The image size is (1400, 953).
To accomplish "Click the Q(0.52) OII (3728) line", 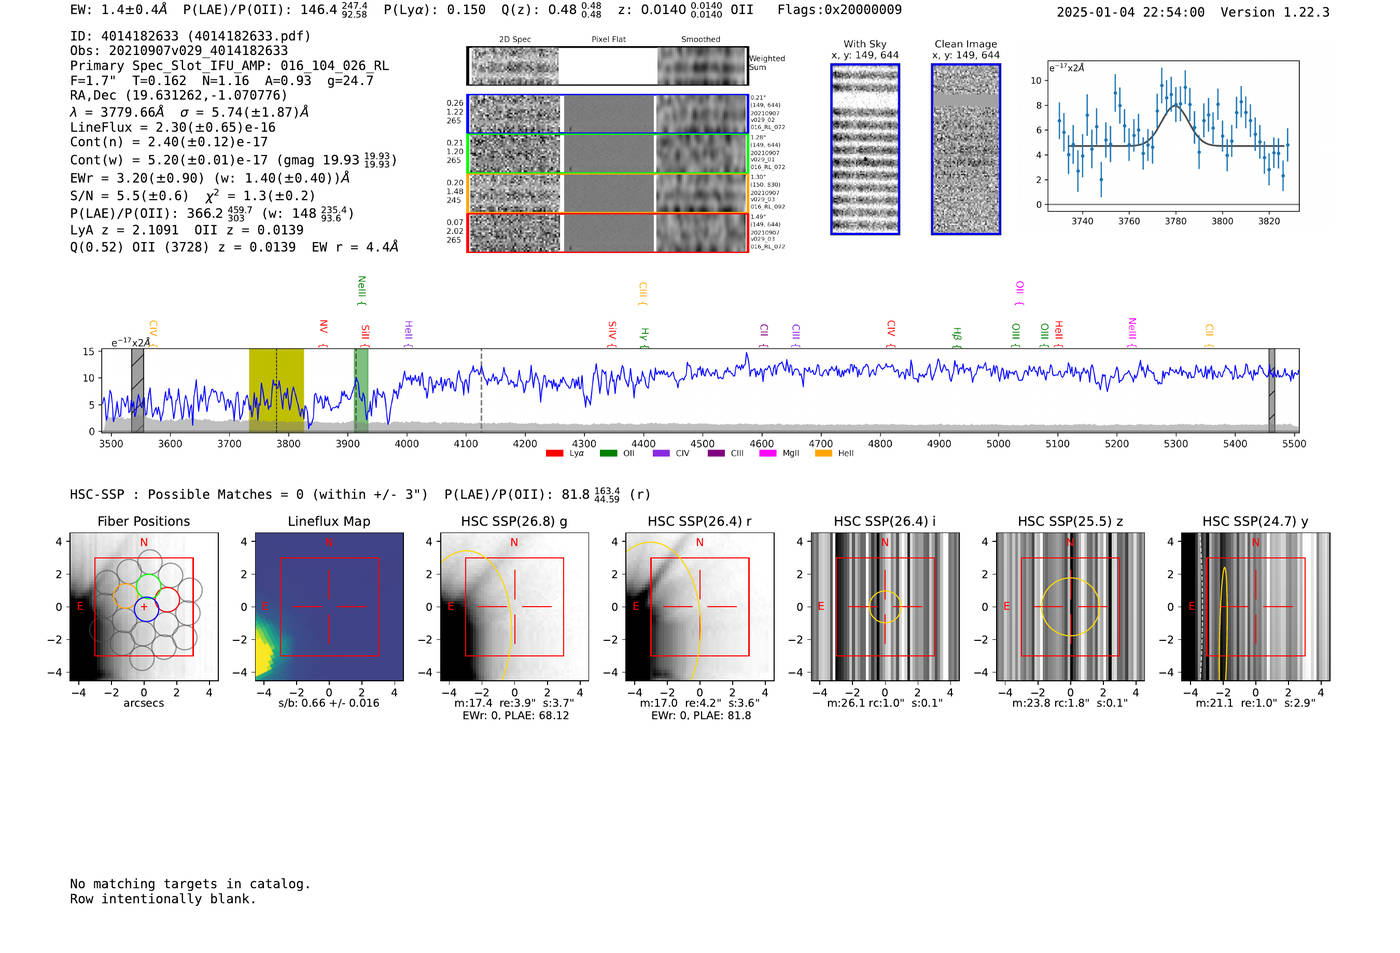I will pos(234,247).
